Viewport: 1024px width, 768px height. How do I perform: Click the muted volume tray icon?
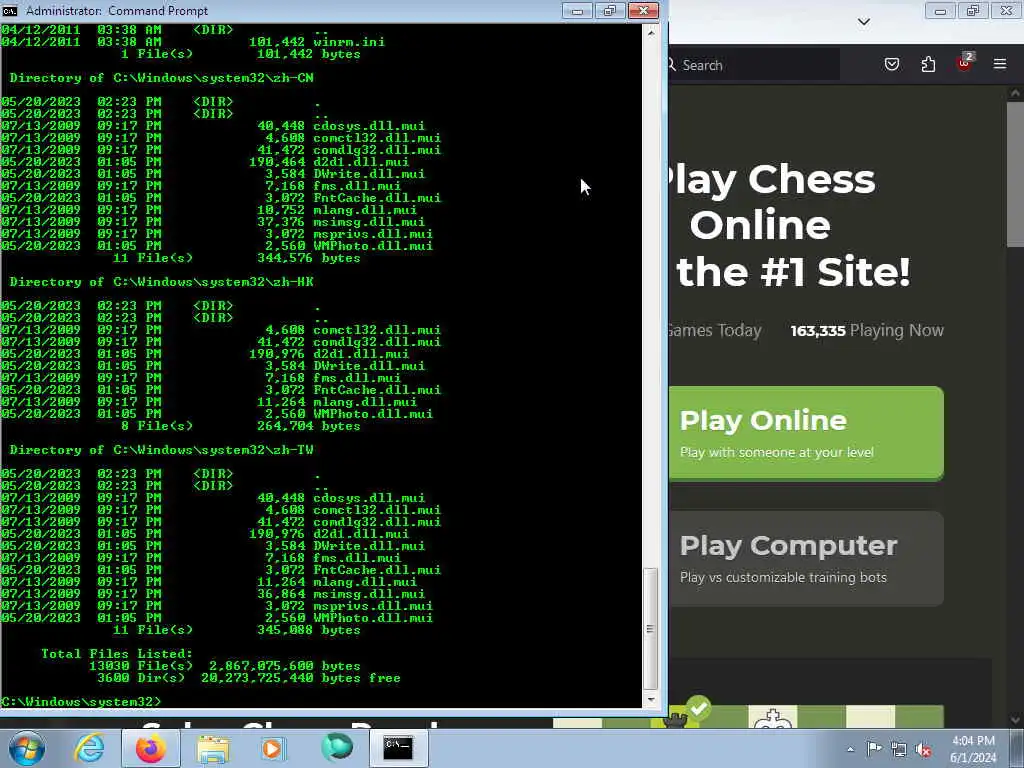coord(923,749)
